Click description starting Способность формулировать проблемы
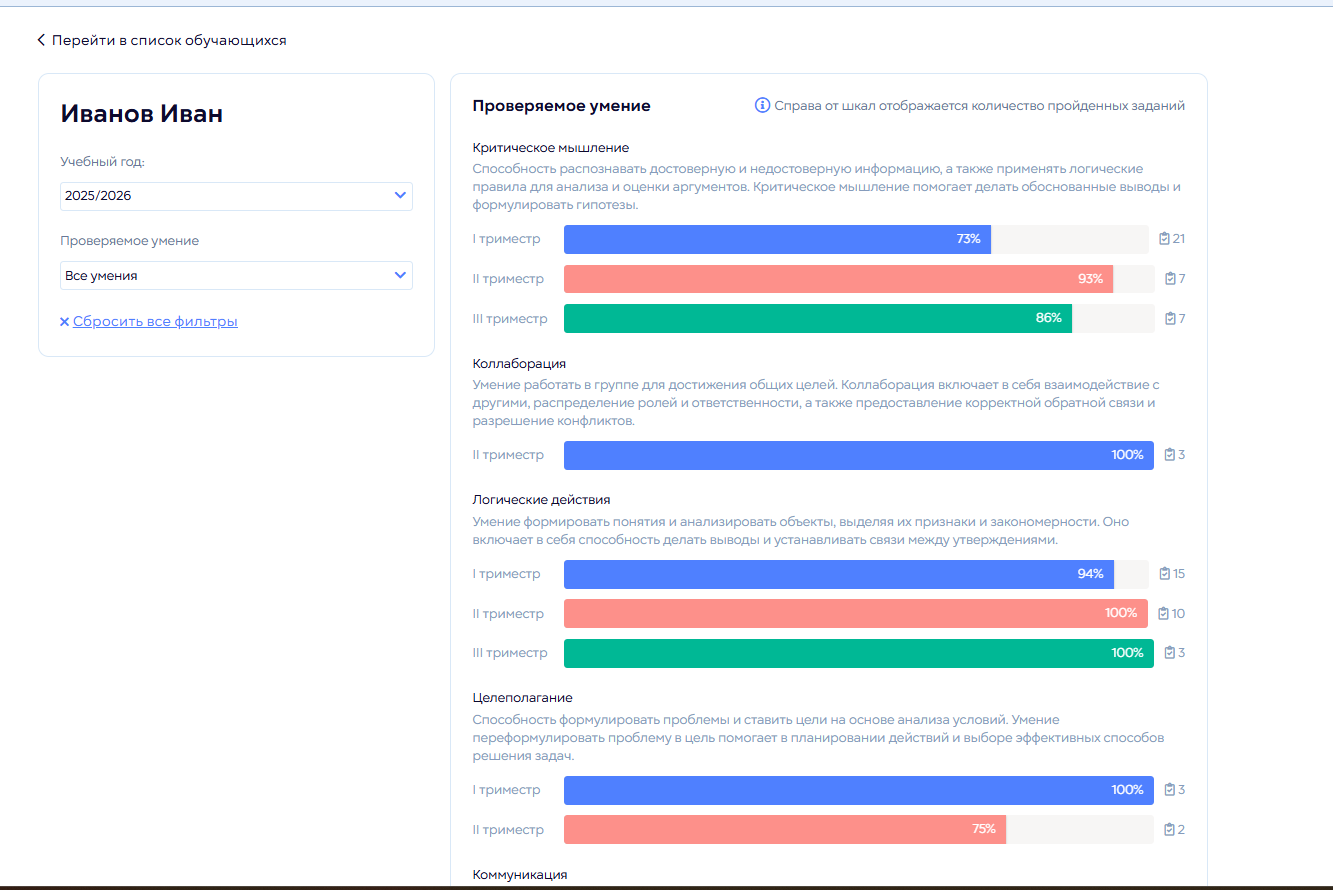The height and width of the screenshot is (890, 1333). coord(818,738)
